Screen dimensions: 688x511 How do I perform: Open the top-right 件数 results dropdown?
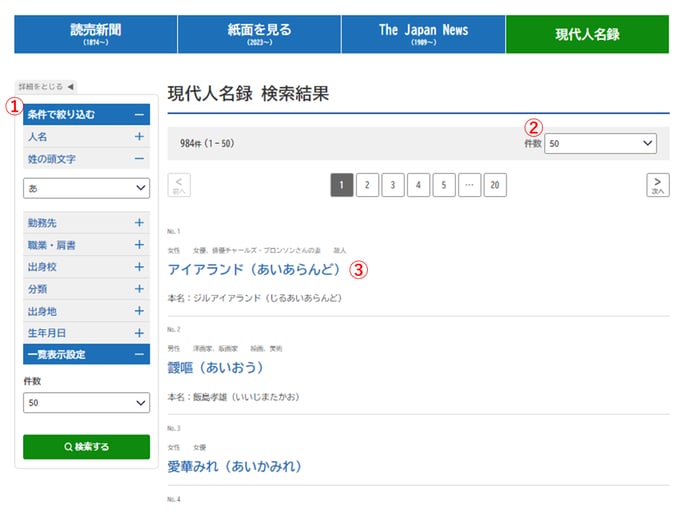coord(600,144)
